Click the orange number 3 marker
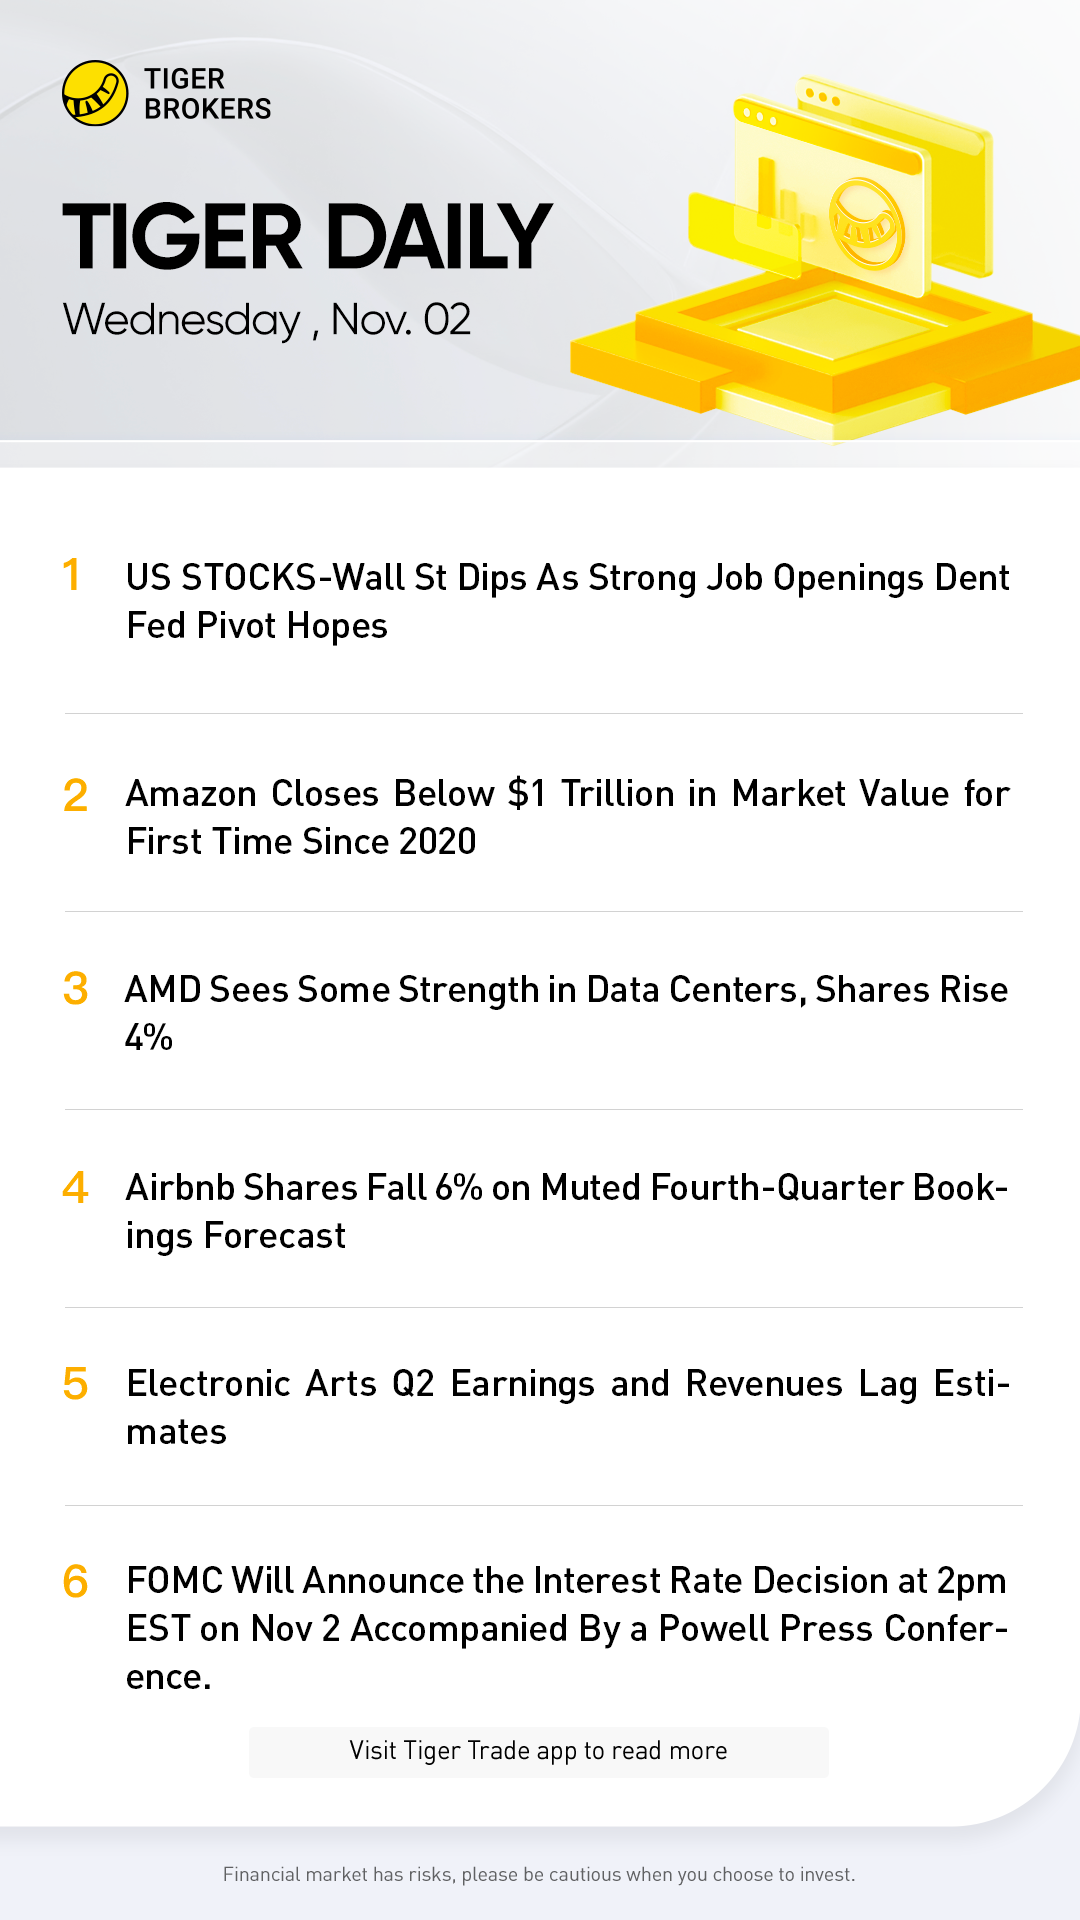Viewport: 1080px width, 1920px height. (75, 990)
